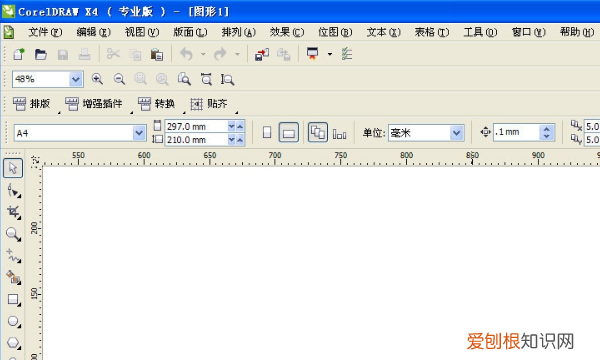Select the Rectangle tool
This screenshot has width=600, height=360.
13,300
